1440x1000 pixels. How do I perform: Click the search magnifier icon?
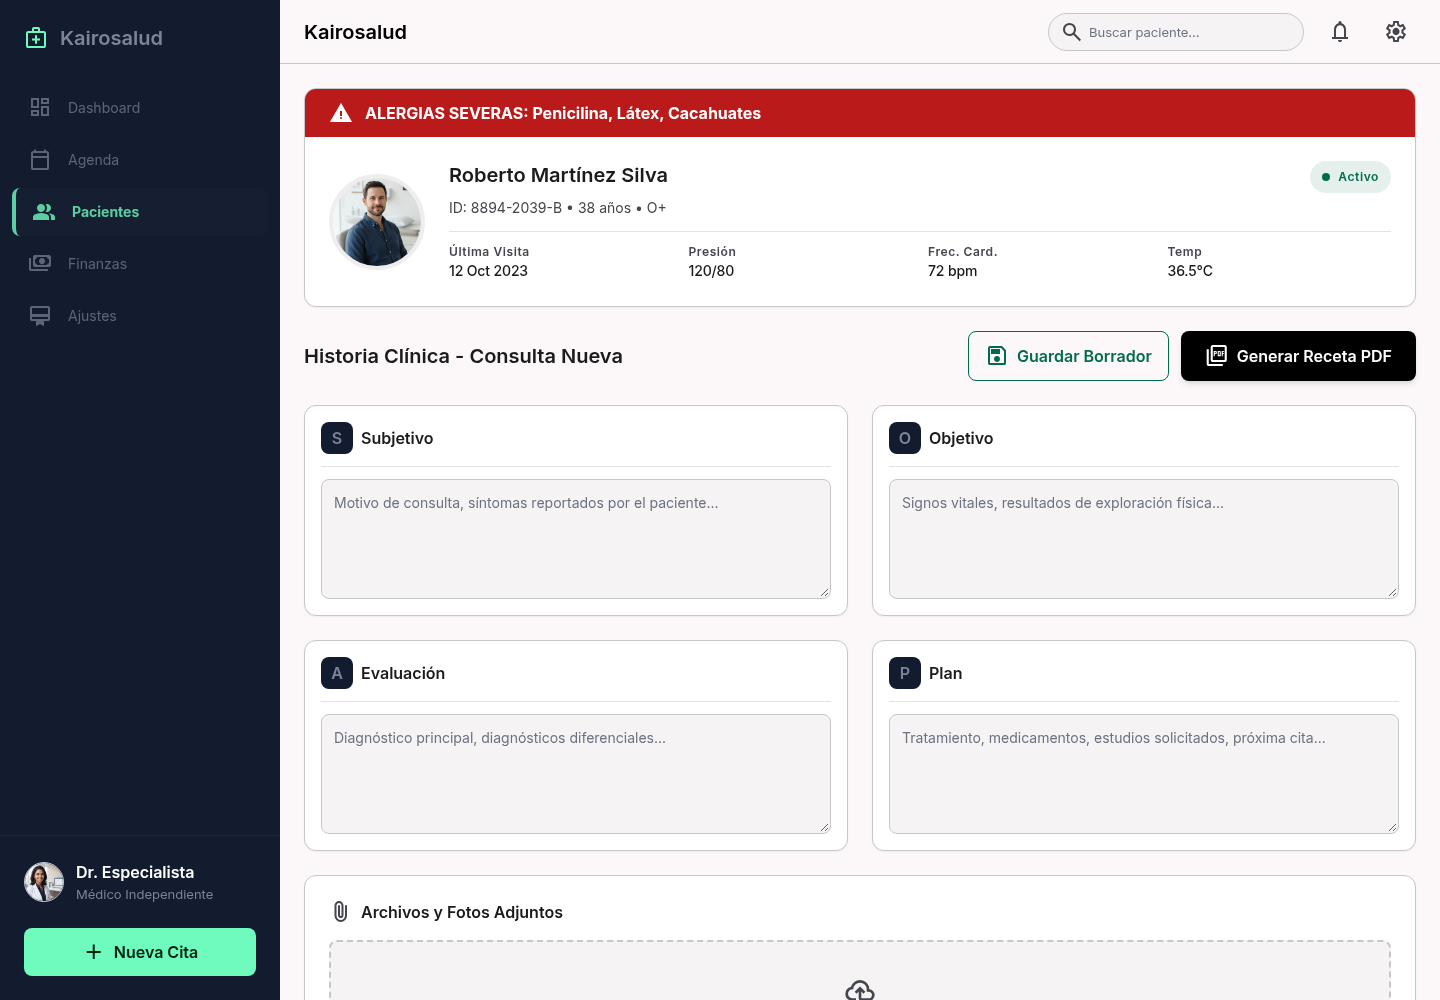point(1071,32)
